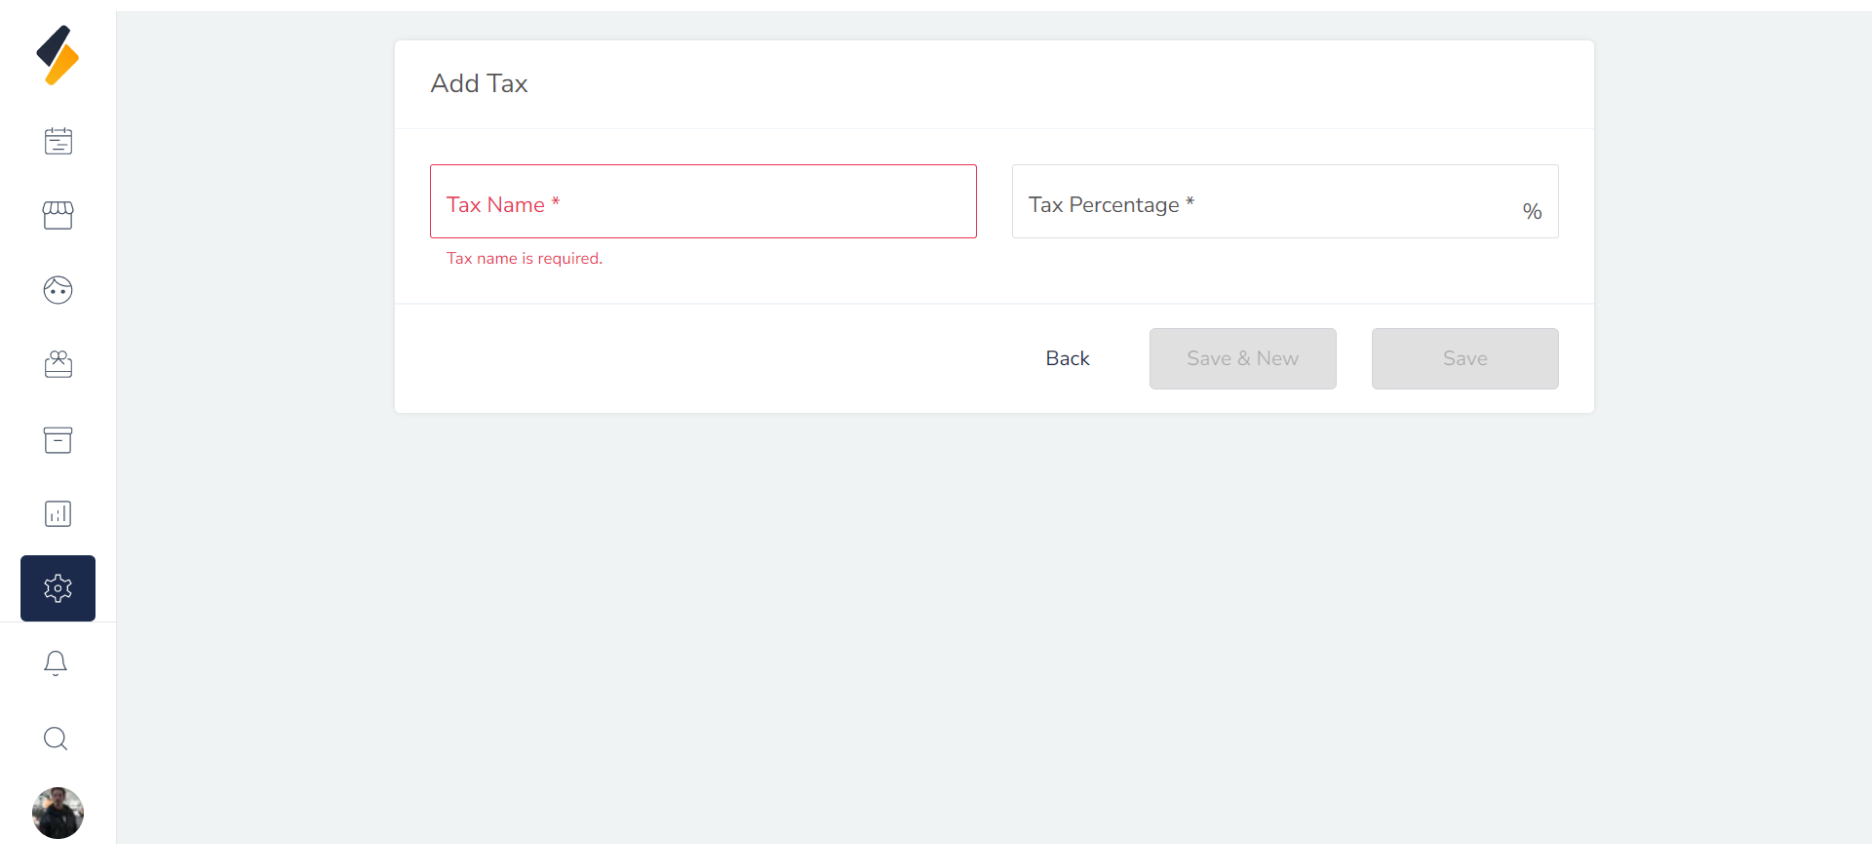Select the highlighted settings gear icon
The height and width of the screenshot is (855, 1872).
tap(58, 588)
